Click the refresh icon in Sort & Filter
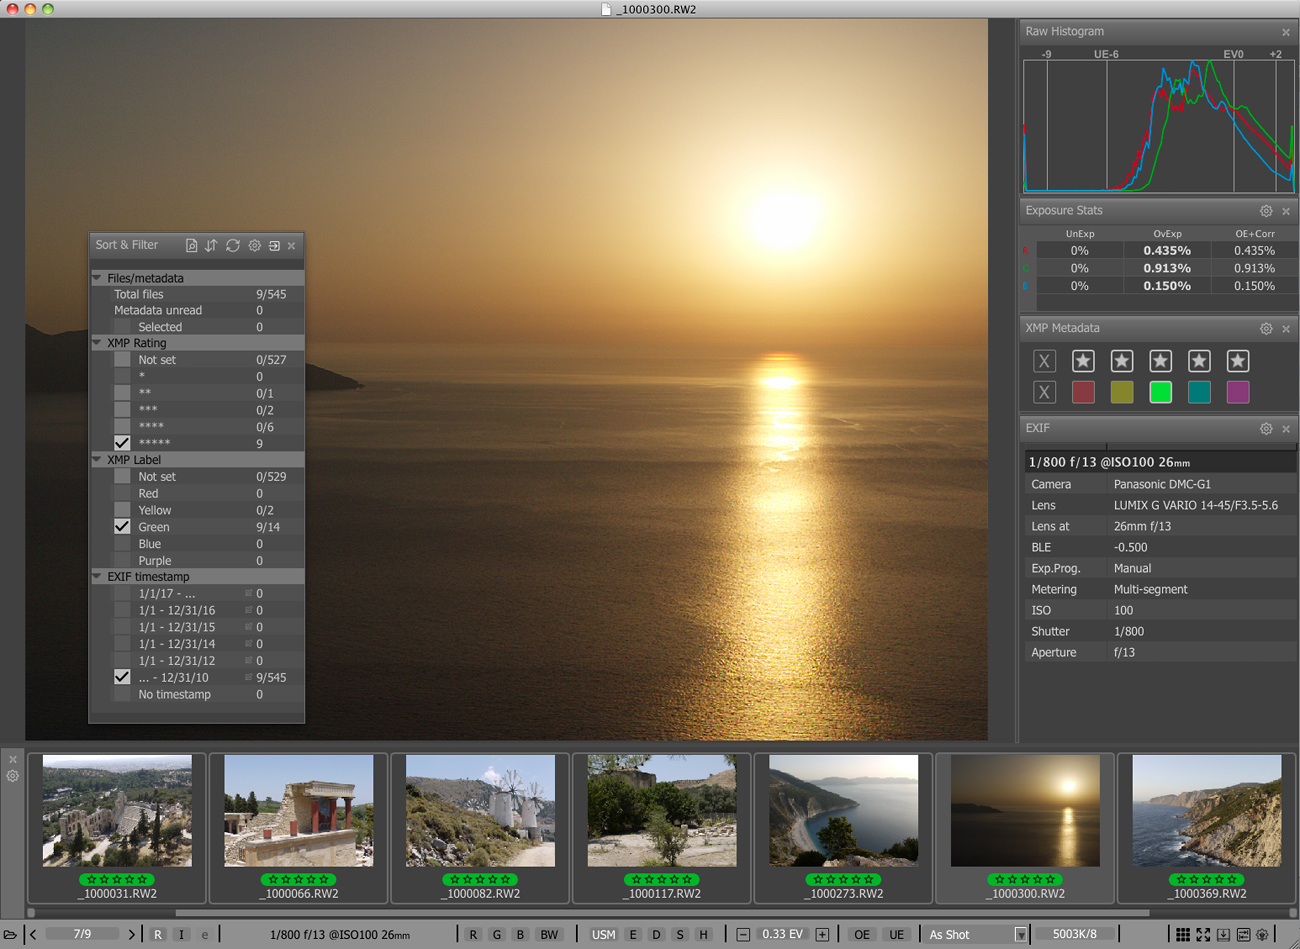The width and height of the screenshot is (1300, 949). 233,245
